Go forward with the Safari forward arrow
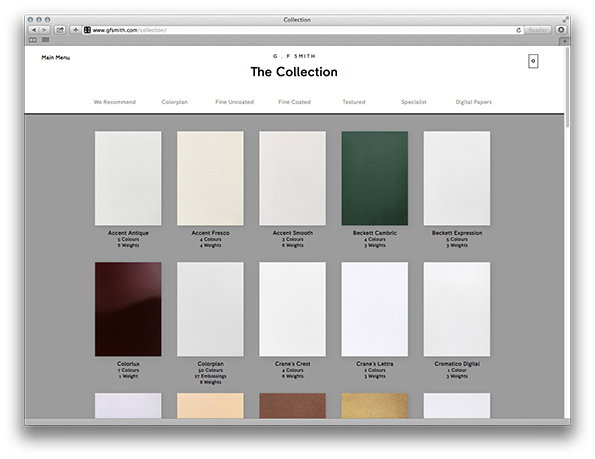Screen dimensions: 595x459 (x=44, y=30)
